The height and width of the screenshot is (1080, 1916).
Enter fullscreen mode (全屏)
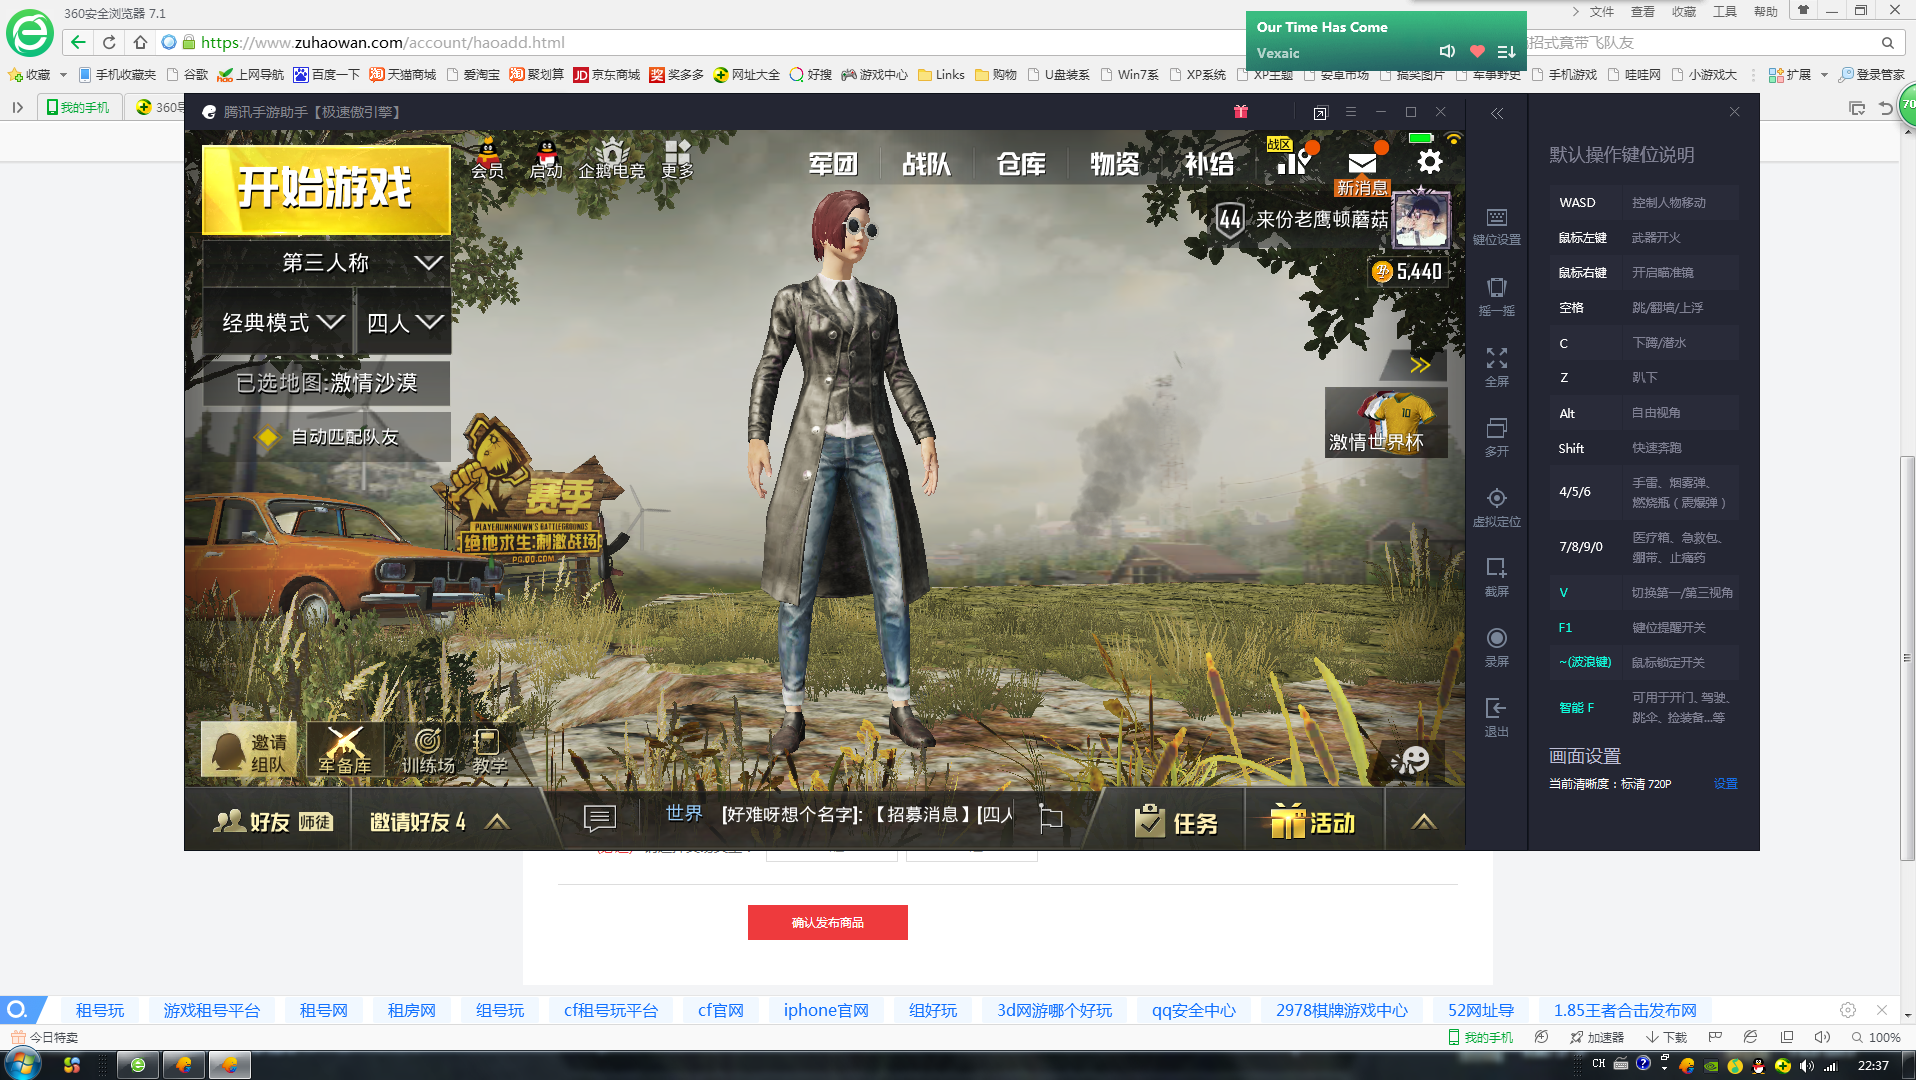[1496, 367]
